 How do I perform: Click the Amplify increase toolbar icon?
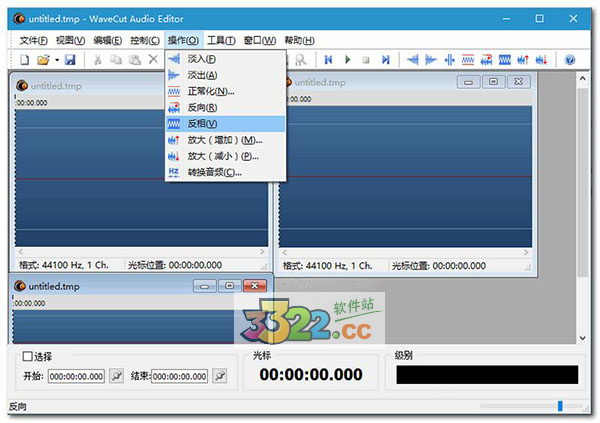(523, 60)
